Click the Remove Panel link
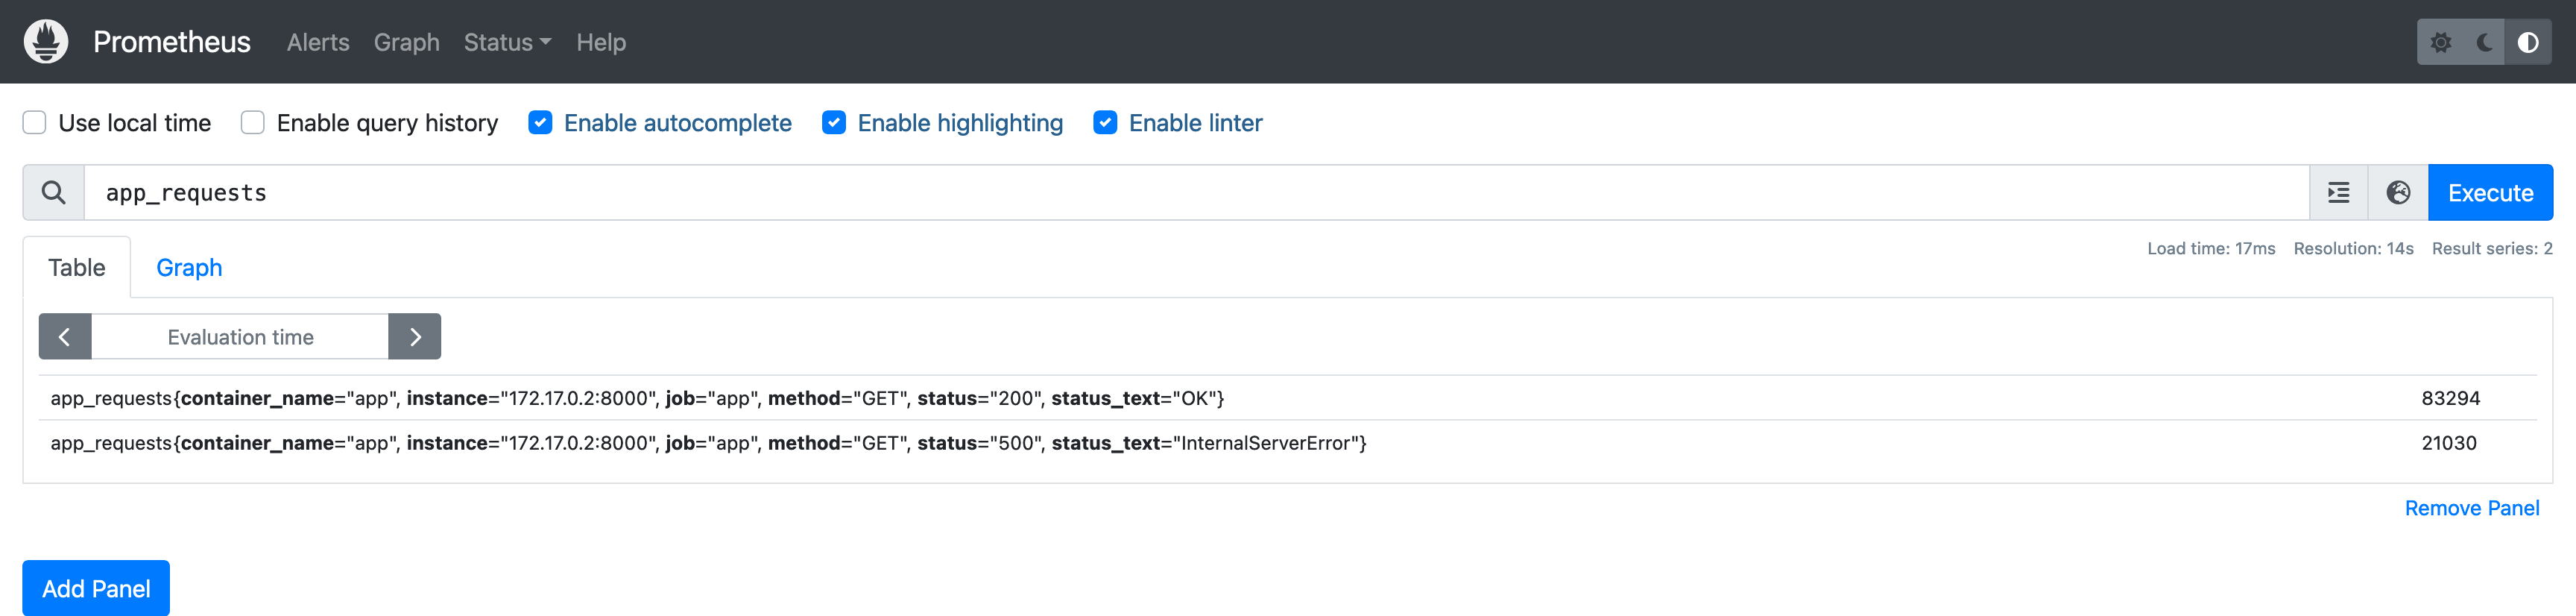 [x=2471, y=508]
